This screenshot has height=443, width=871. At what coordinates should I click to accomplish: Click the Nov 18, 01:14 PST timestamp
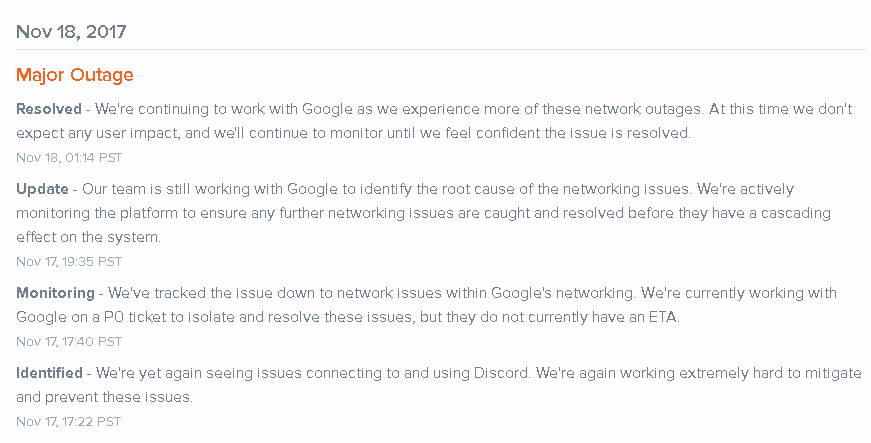click(69, 157)
